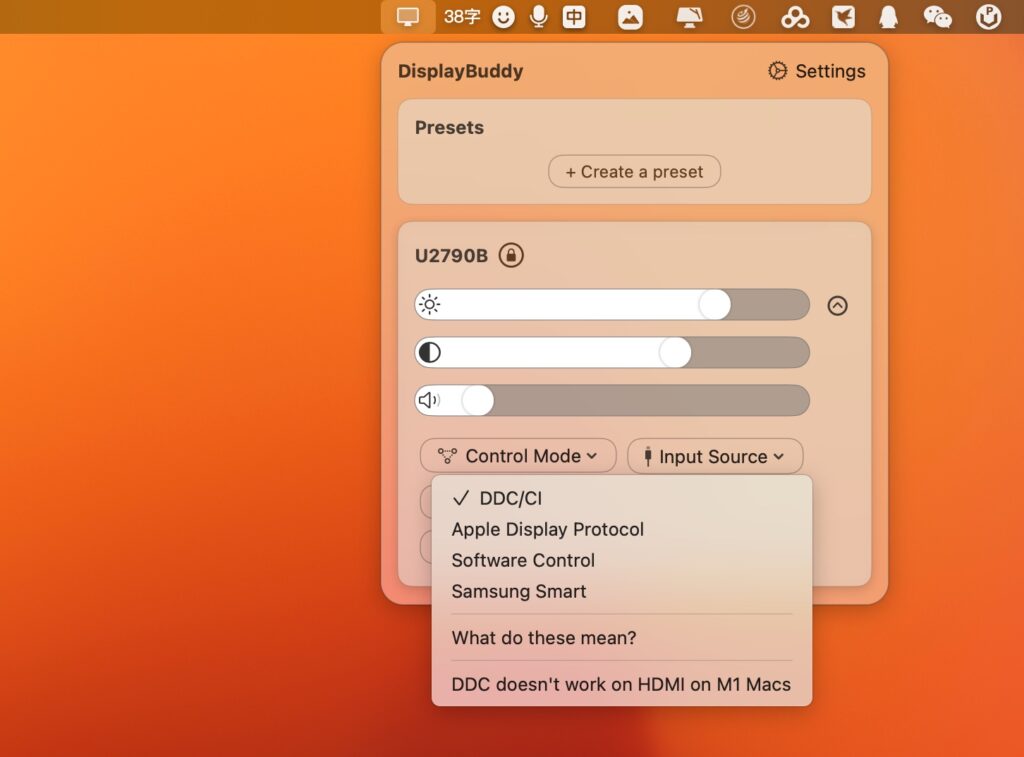Open the Control Mode dropdown
This screenshot has height=757, width=1024.
(x=518, y=456)
